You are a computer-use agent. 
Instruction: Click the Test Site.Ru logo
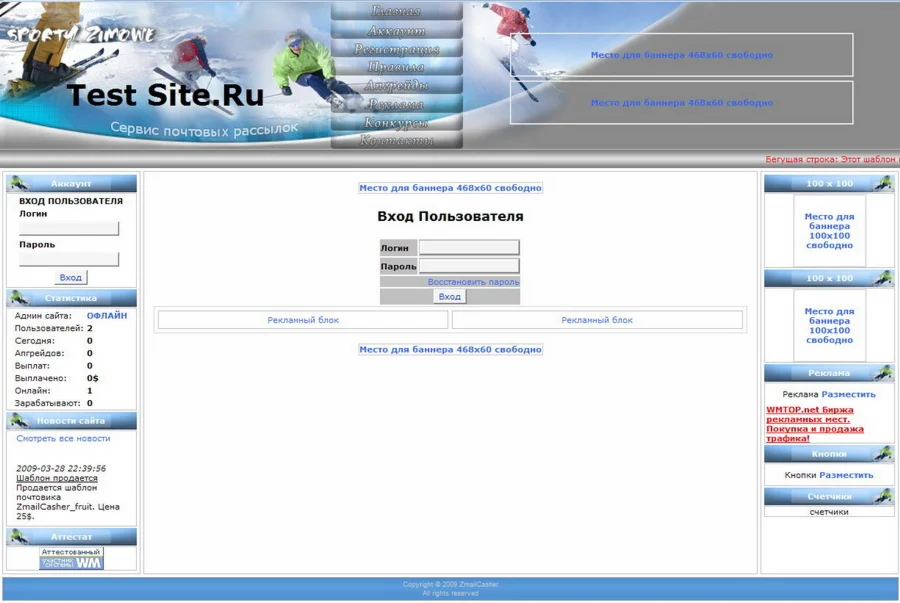(x=165, y=95)
